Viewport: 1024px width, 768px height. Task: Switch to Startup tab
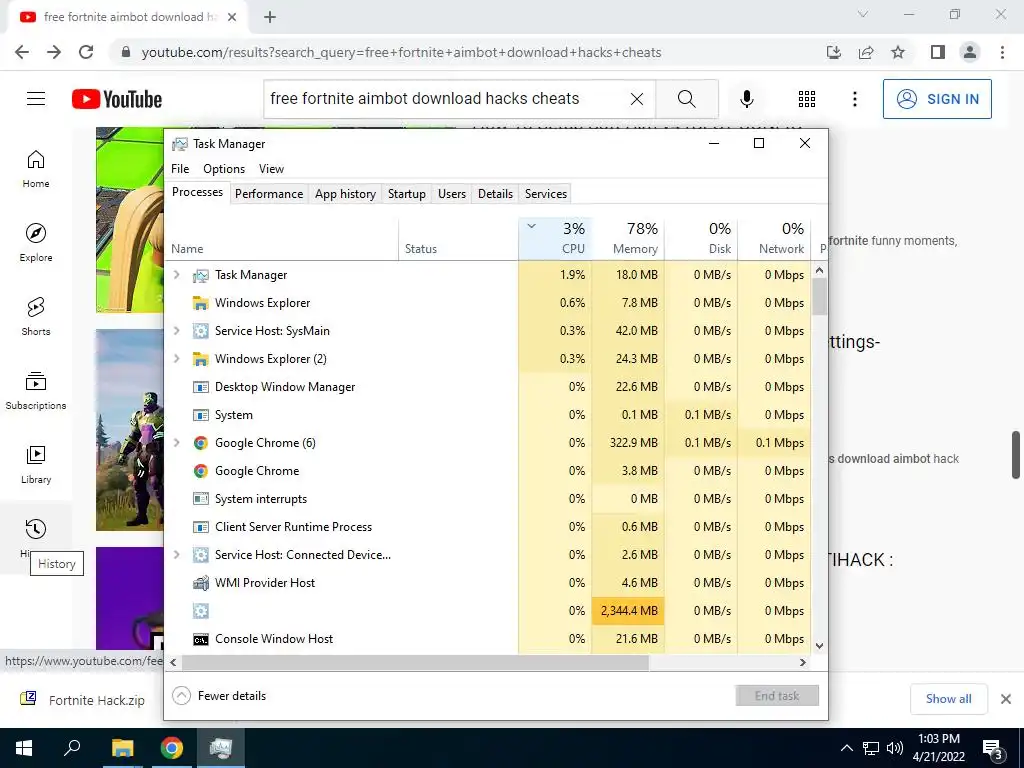(406, 193)
